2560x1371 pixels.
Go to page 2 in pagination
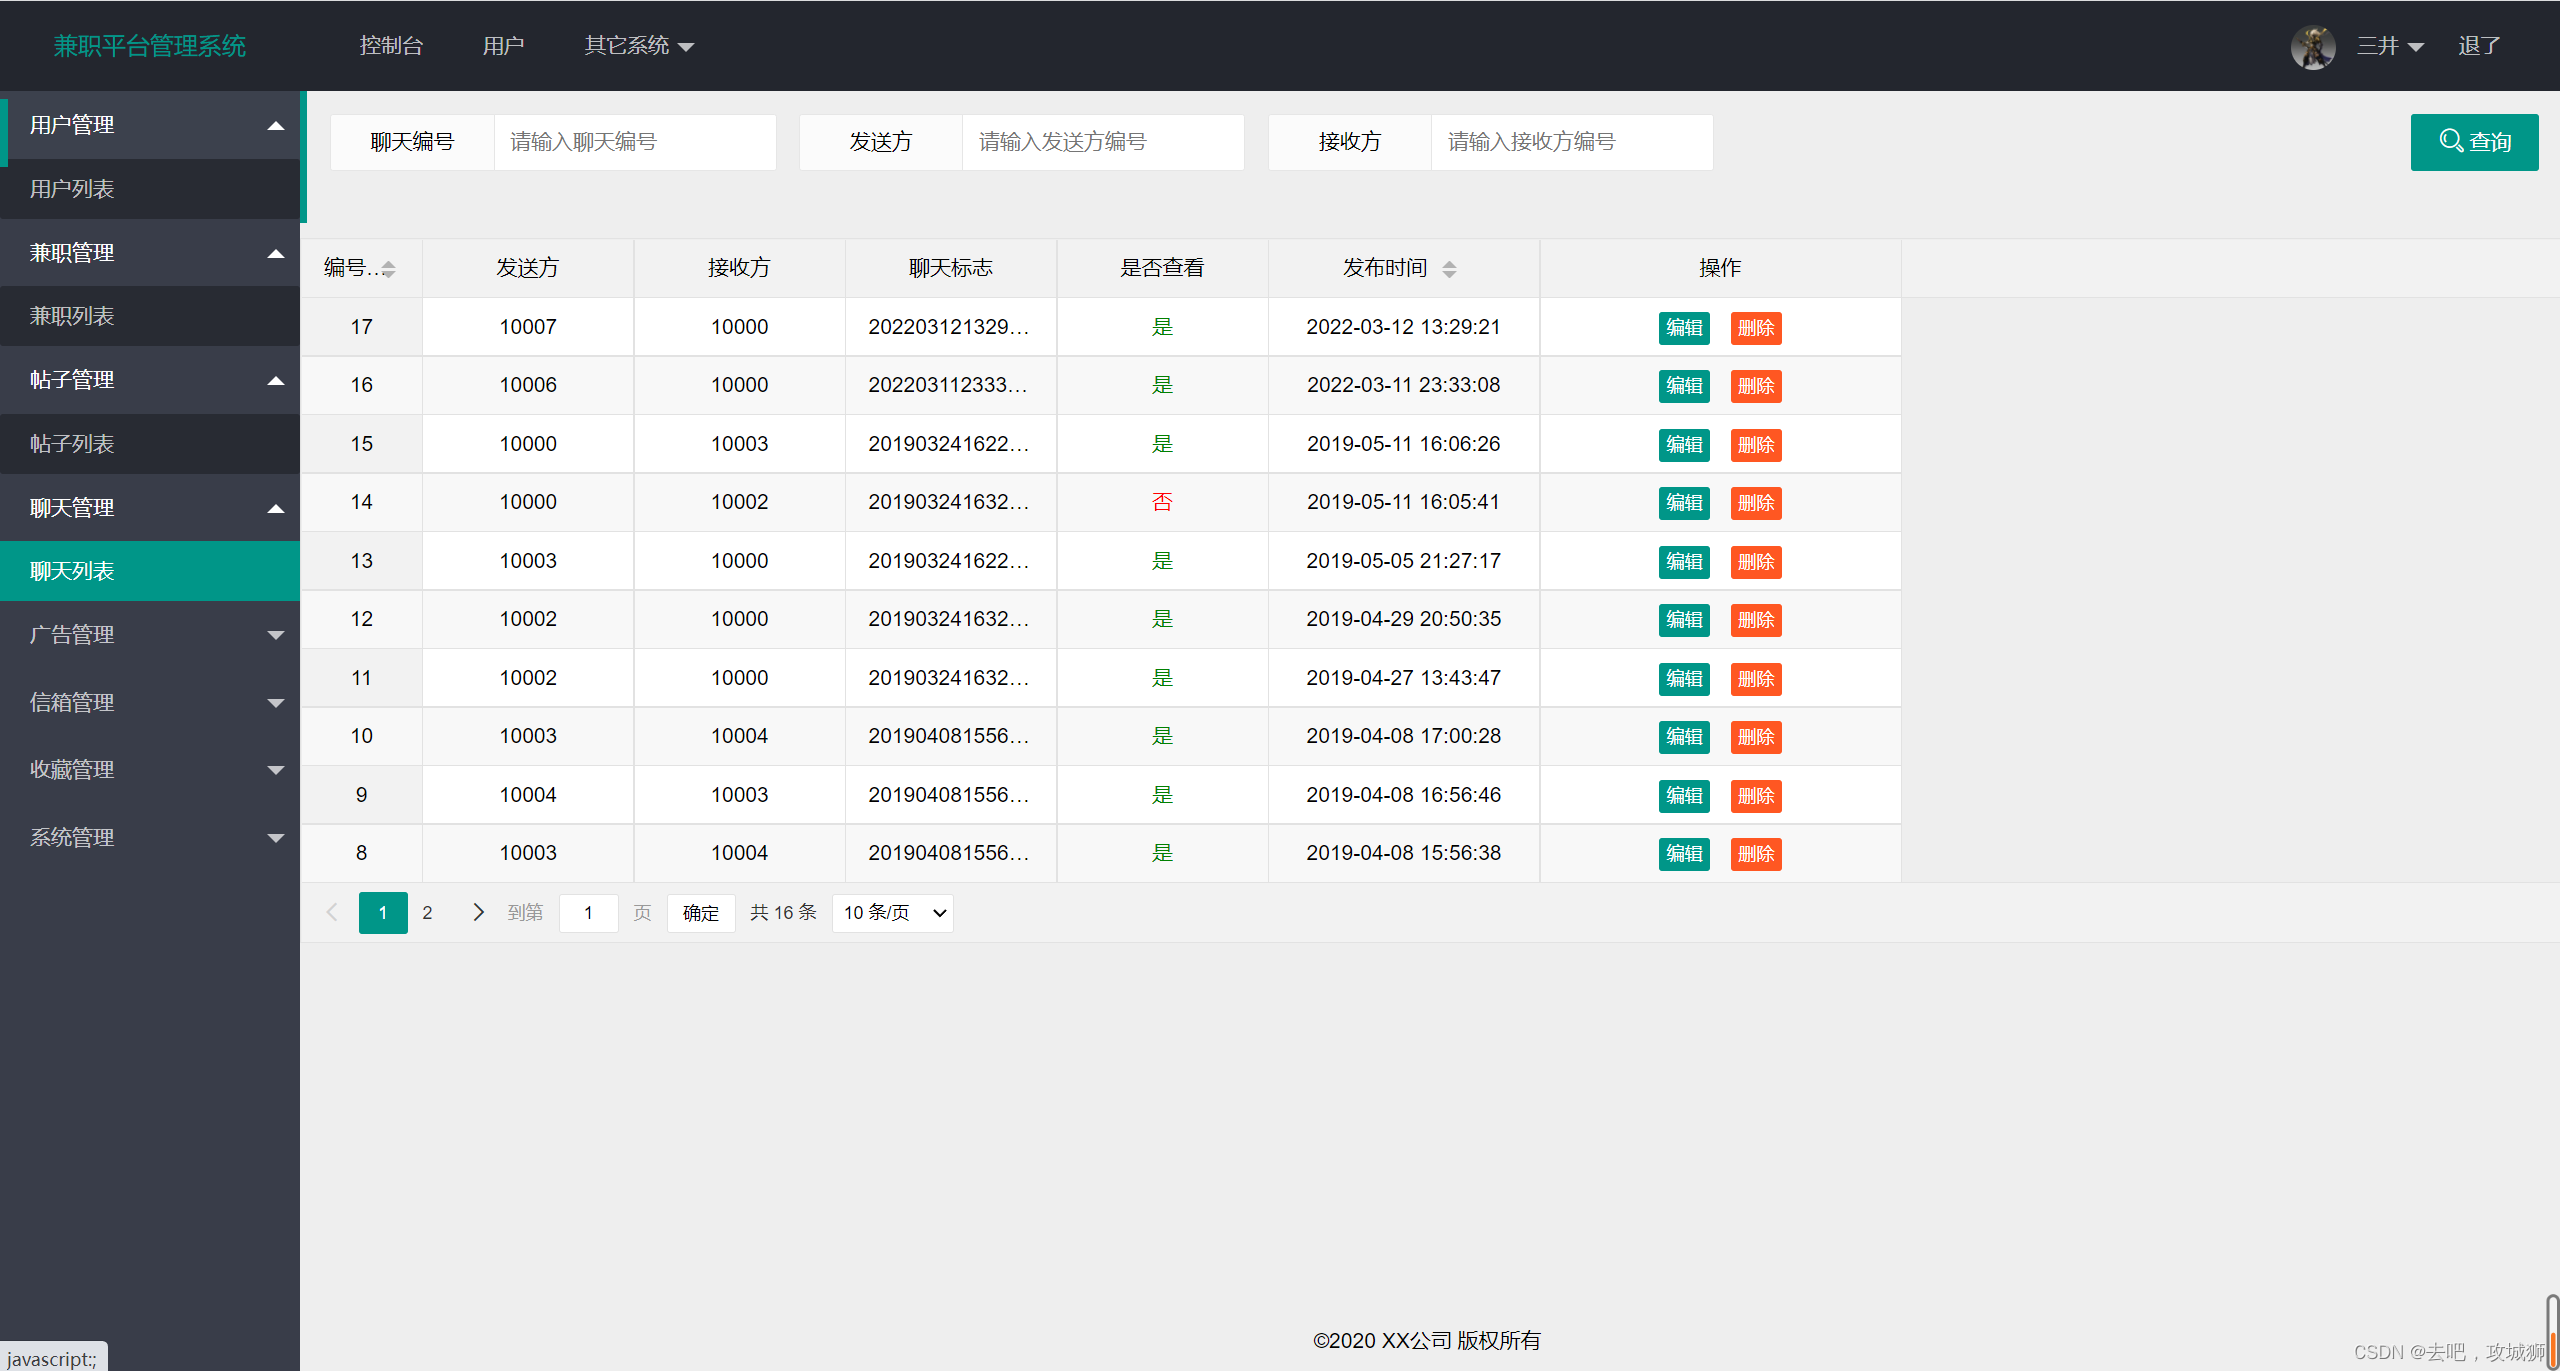pyautogui.click(x=427, y=912)
